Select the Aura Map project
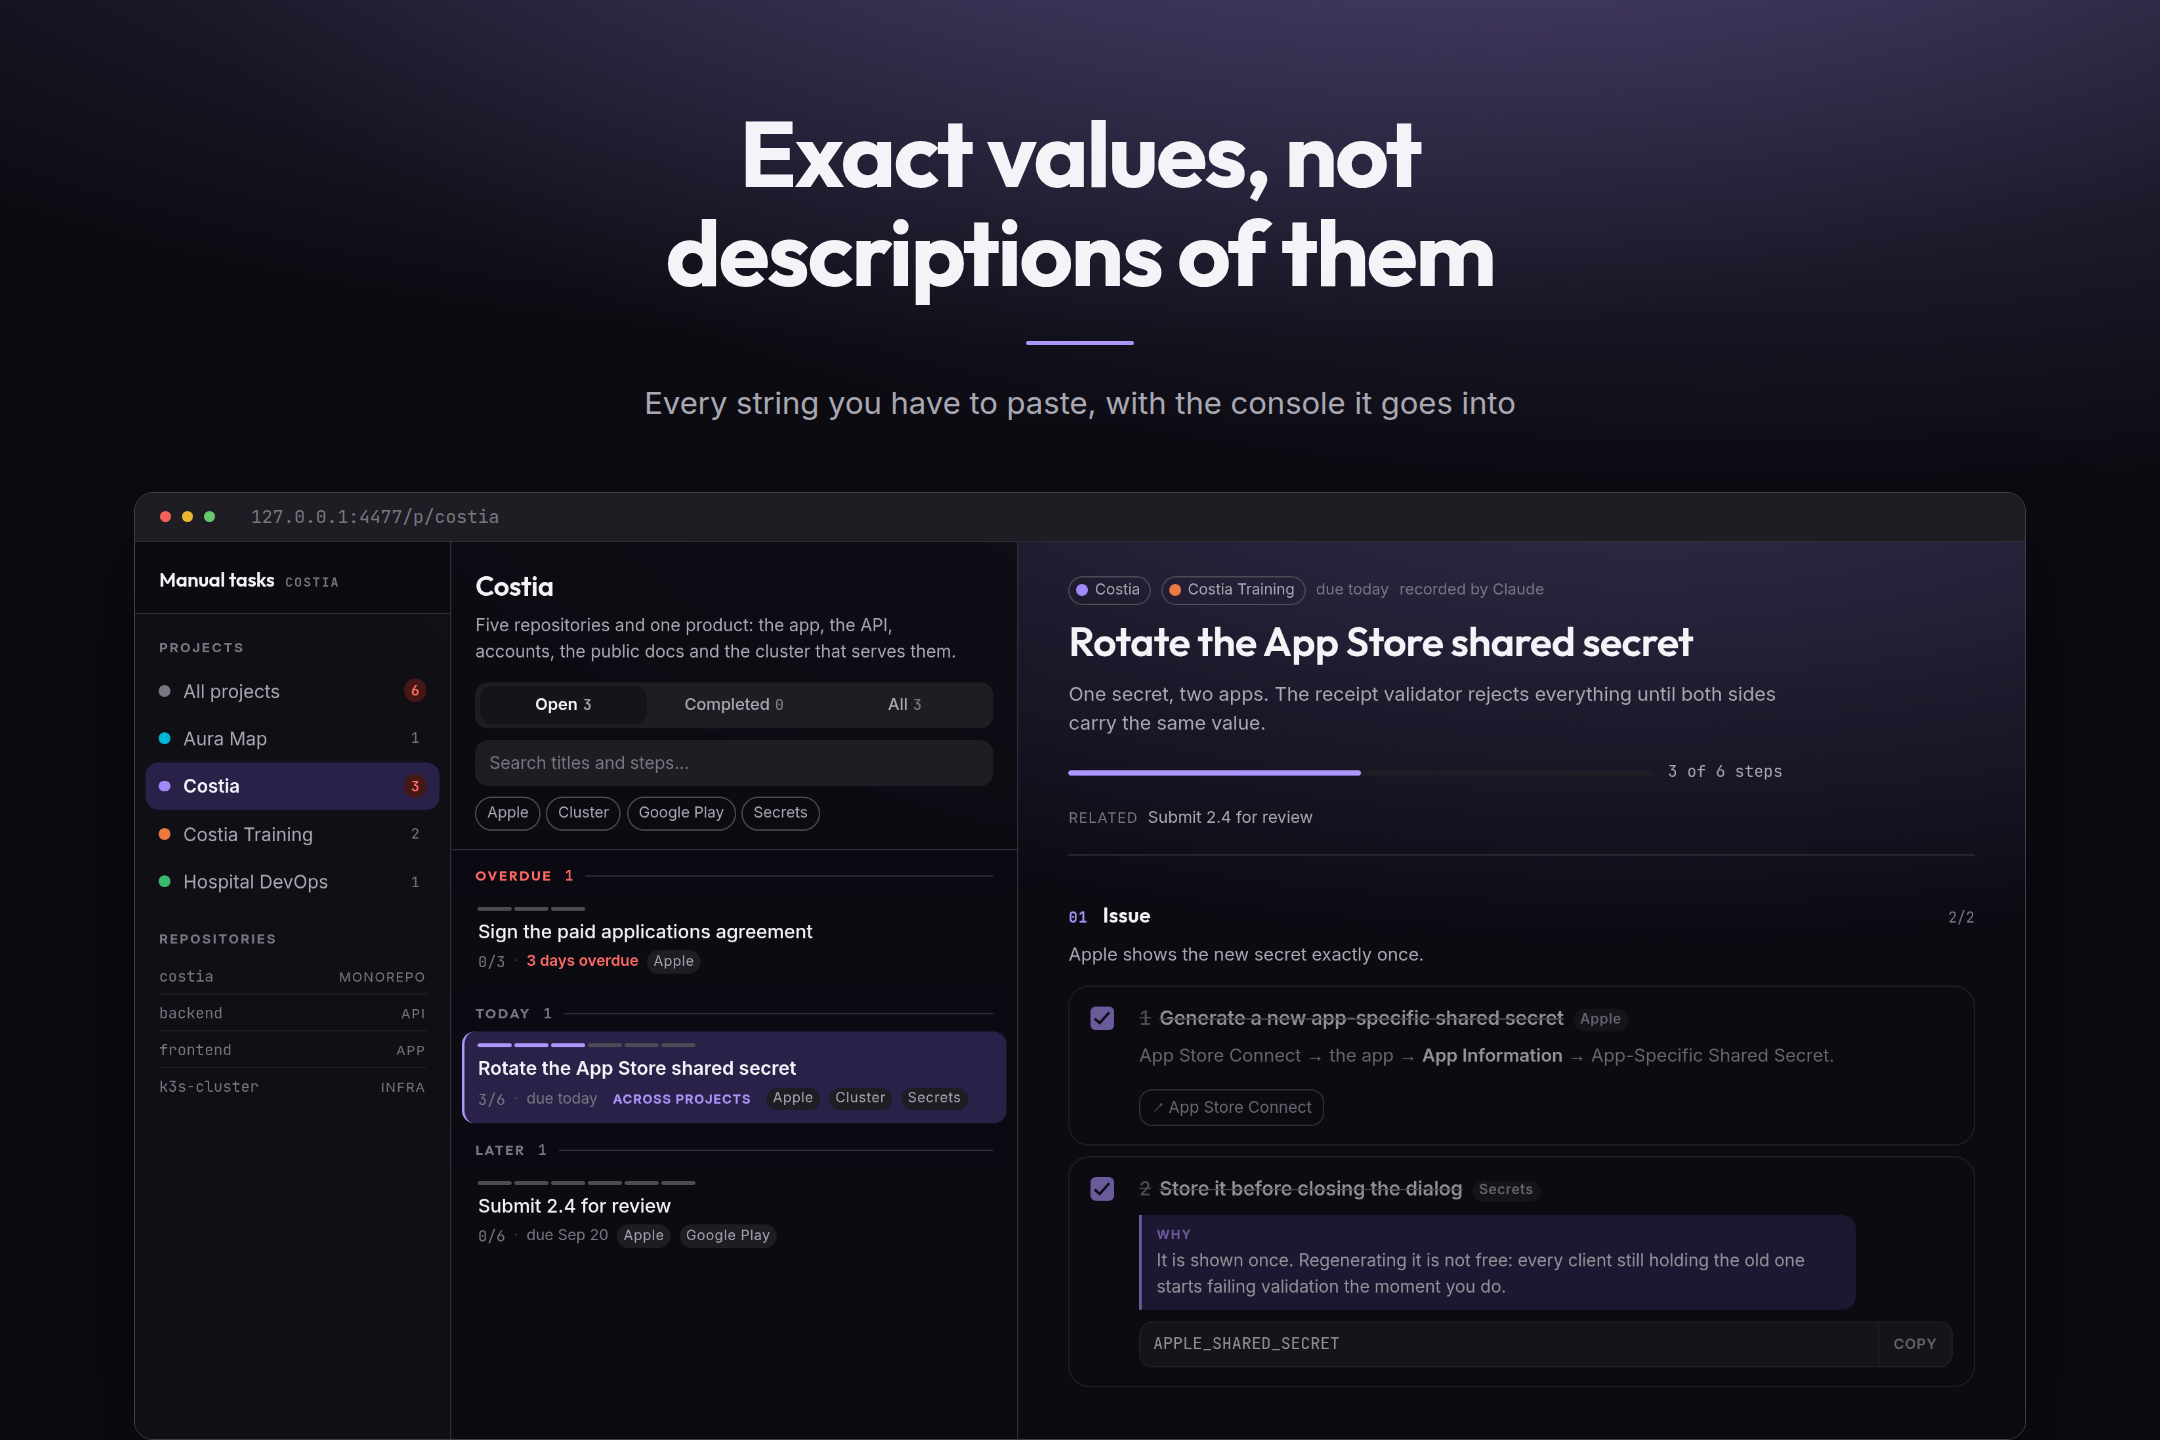This screenshot has height=1440, width=2160. 292,739
